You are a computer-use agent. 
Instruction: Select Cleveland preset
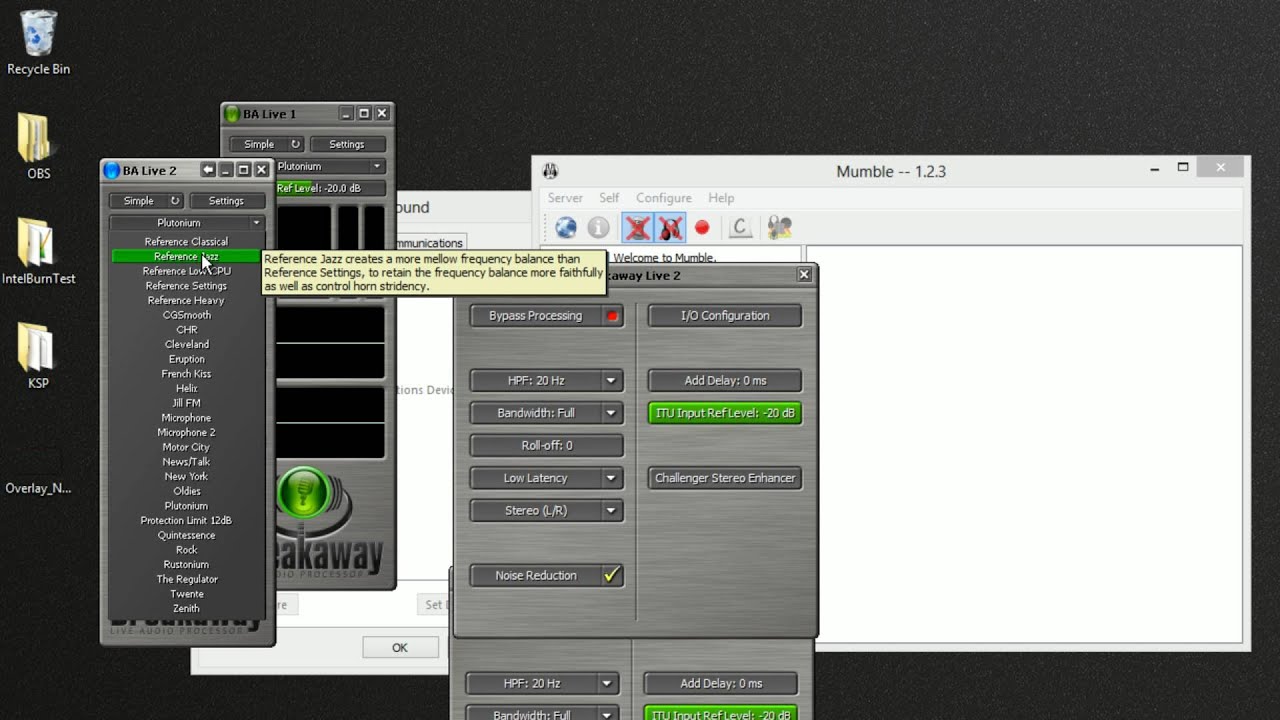(x=186, y=345)
